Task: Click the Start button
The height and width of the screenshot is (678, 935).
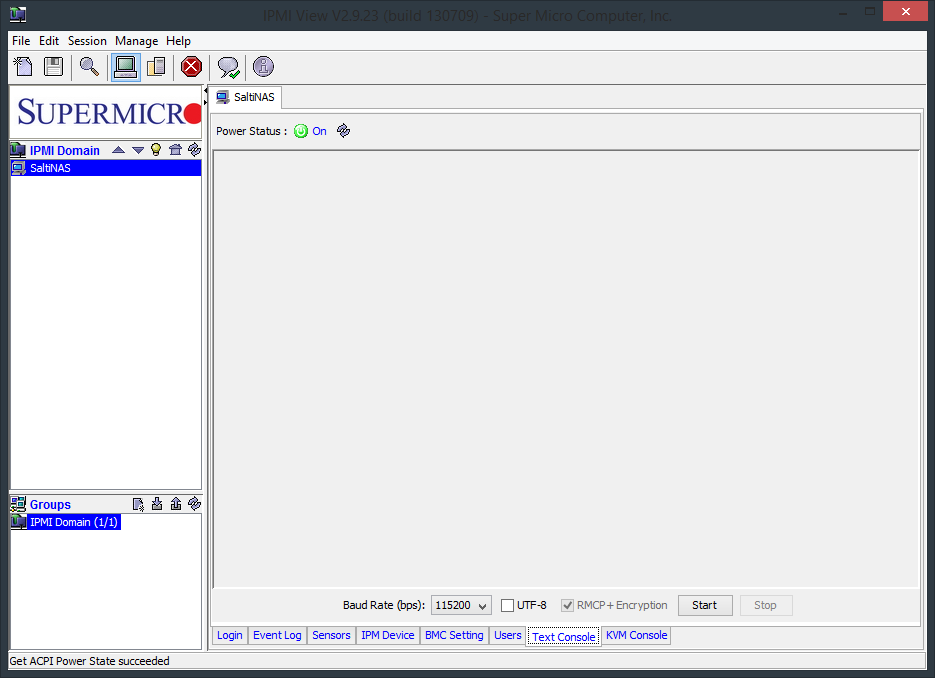Action: (x=705, y=605)
